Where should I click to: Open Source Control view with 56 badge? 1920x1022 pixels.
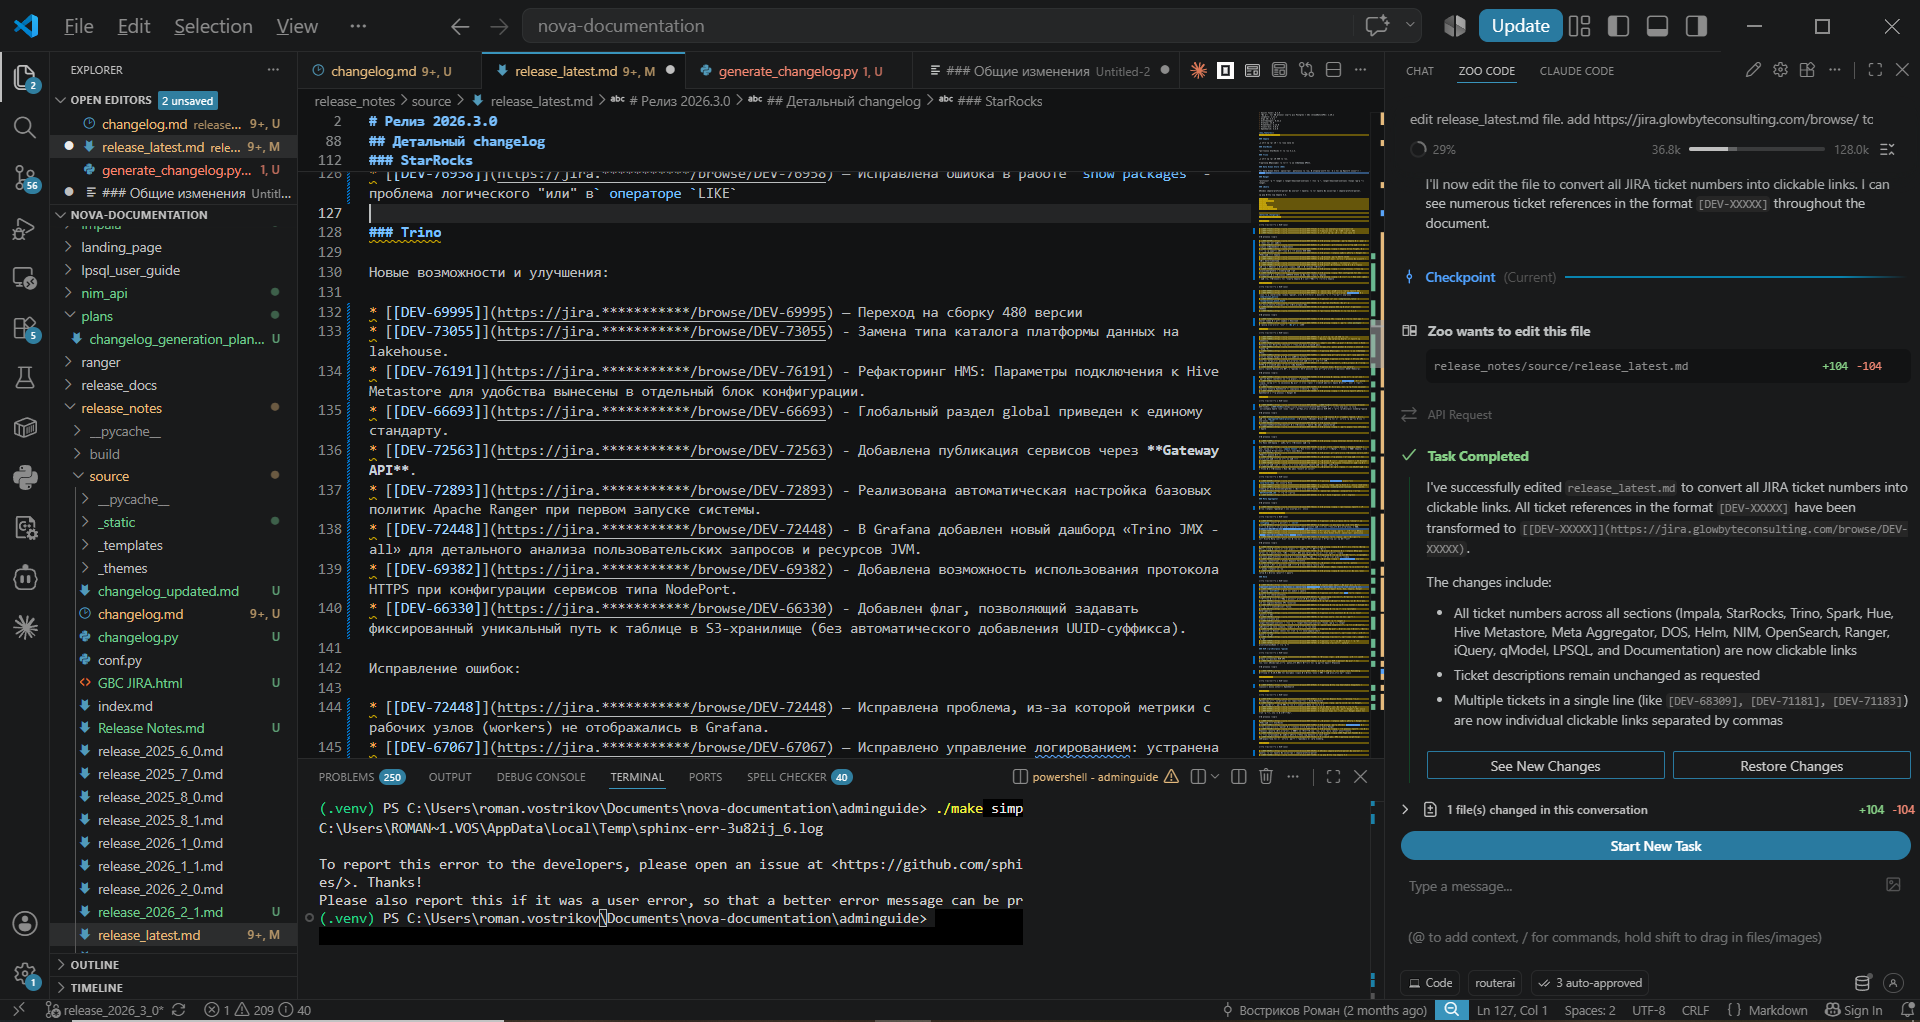pyautogui.click(x=25, y=178)
